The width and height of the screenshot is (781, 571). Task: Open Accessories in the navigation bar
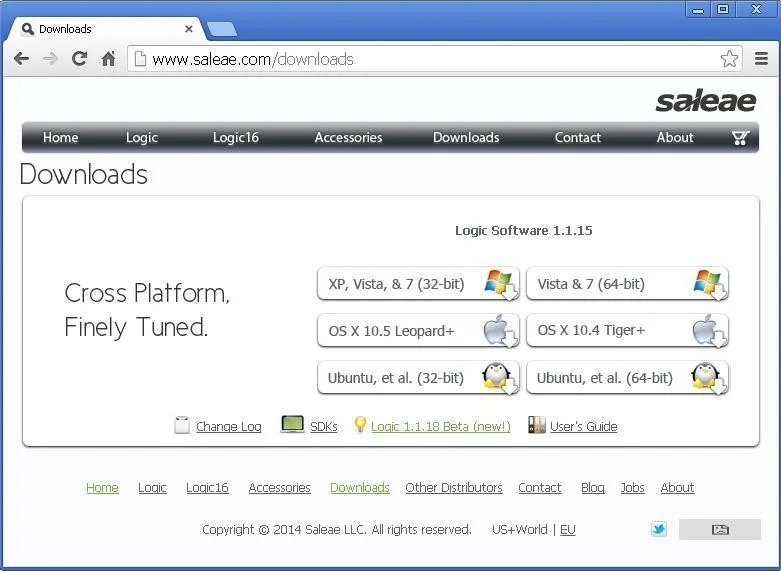348,138
